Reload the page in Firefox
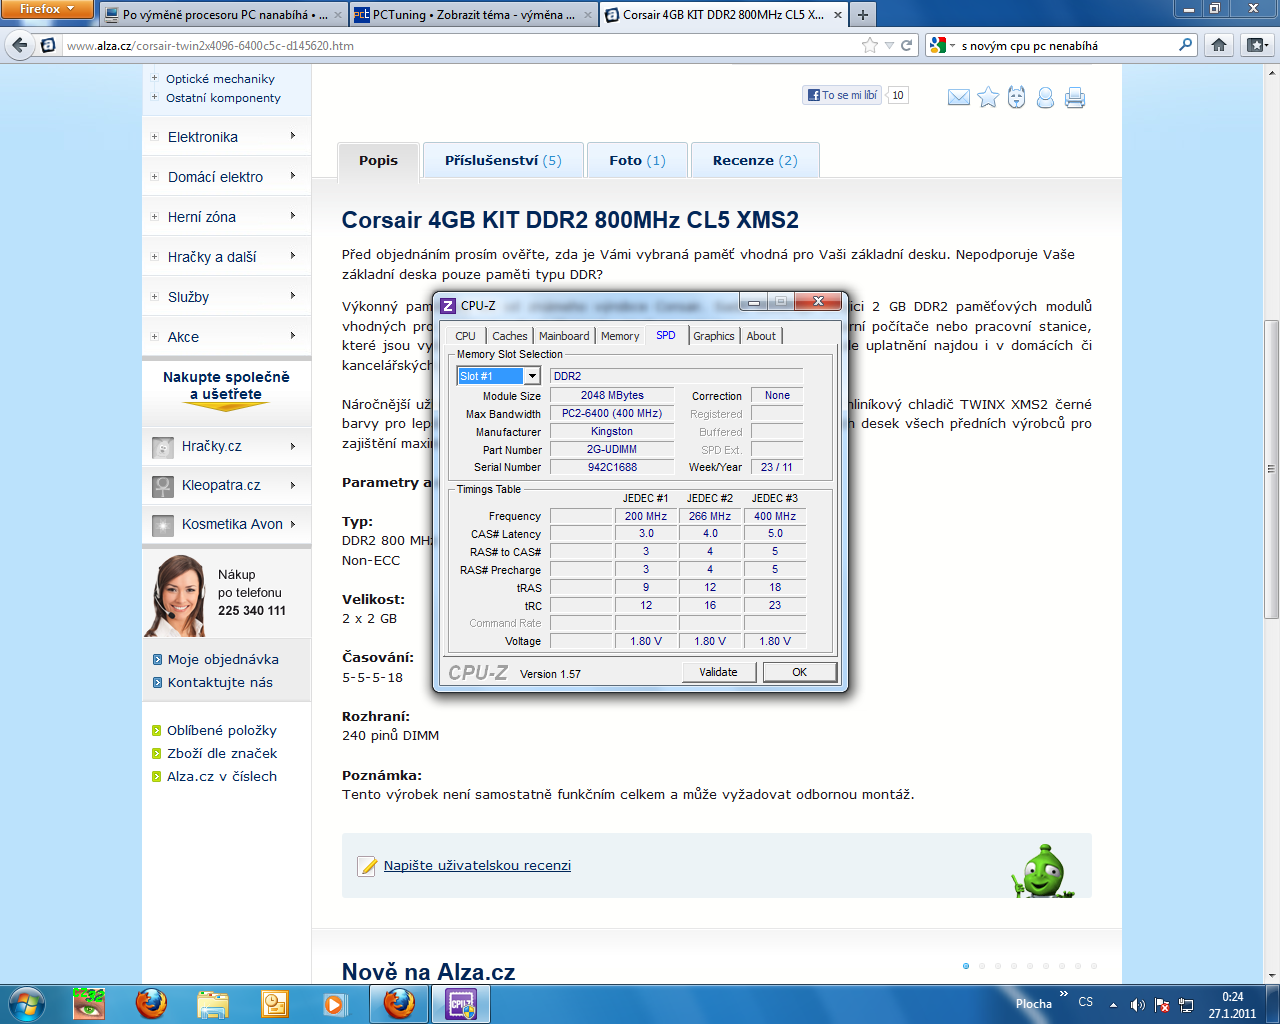1280x1024 pixels. (906, 45)
